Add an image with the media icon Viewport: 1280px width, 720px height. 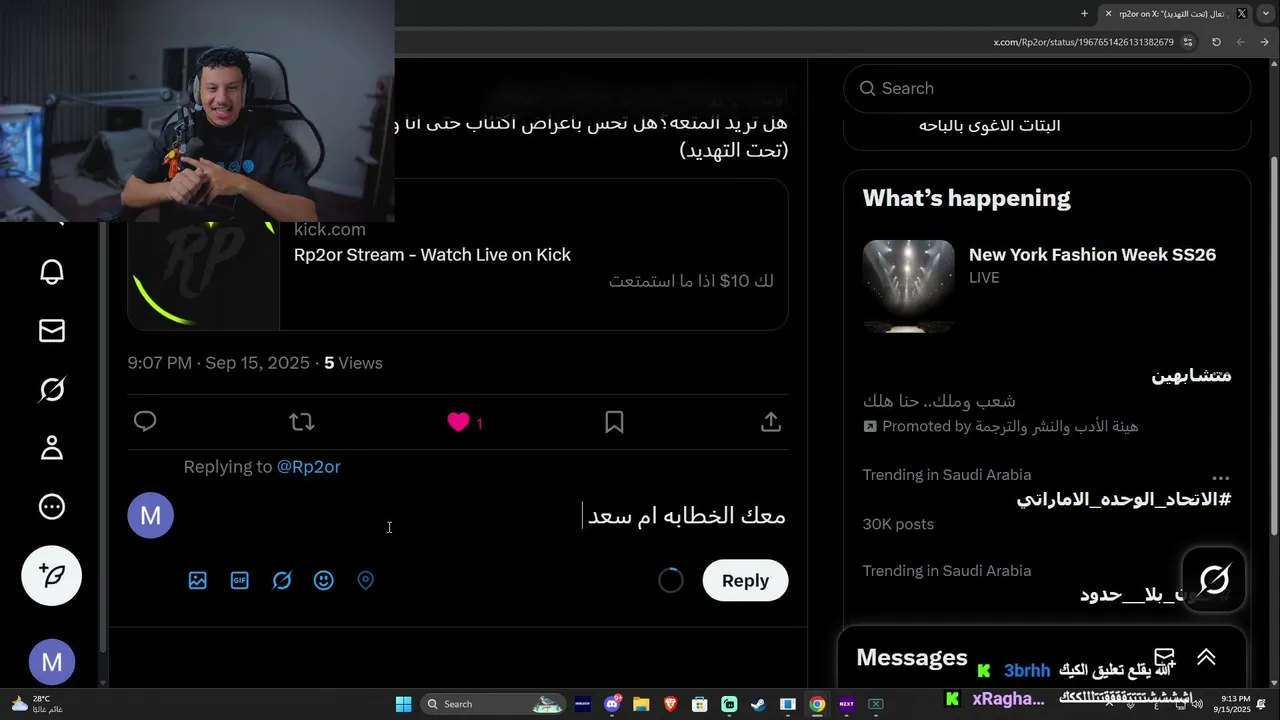[x=198, y=580]
